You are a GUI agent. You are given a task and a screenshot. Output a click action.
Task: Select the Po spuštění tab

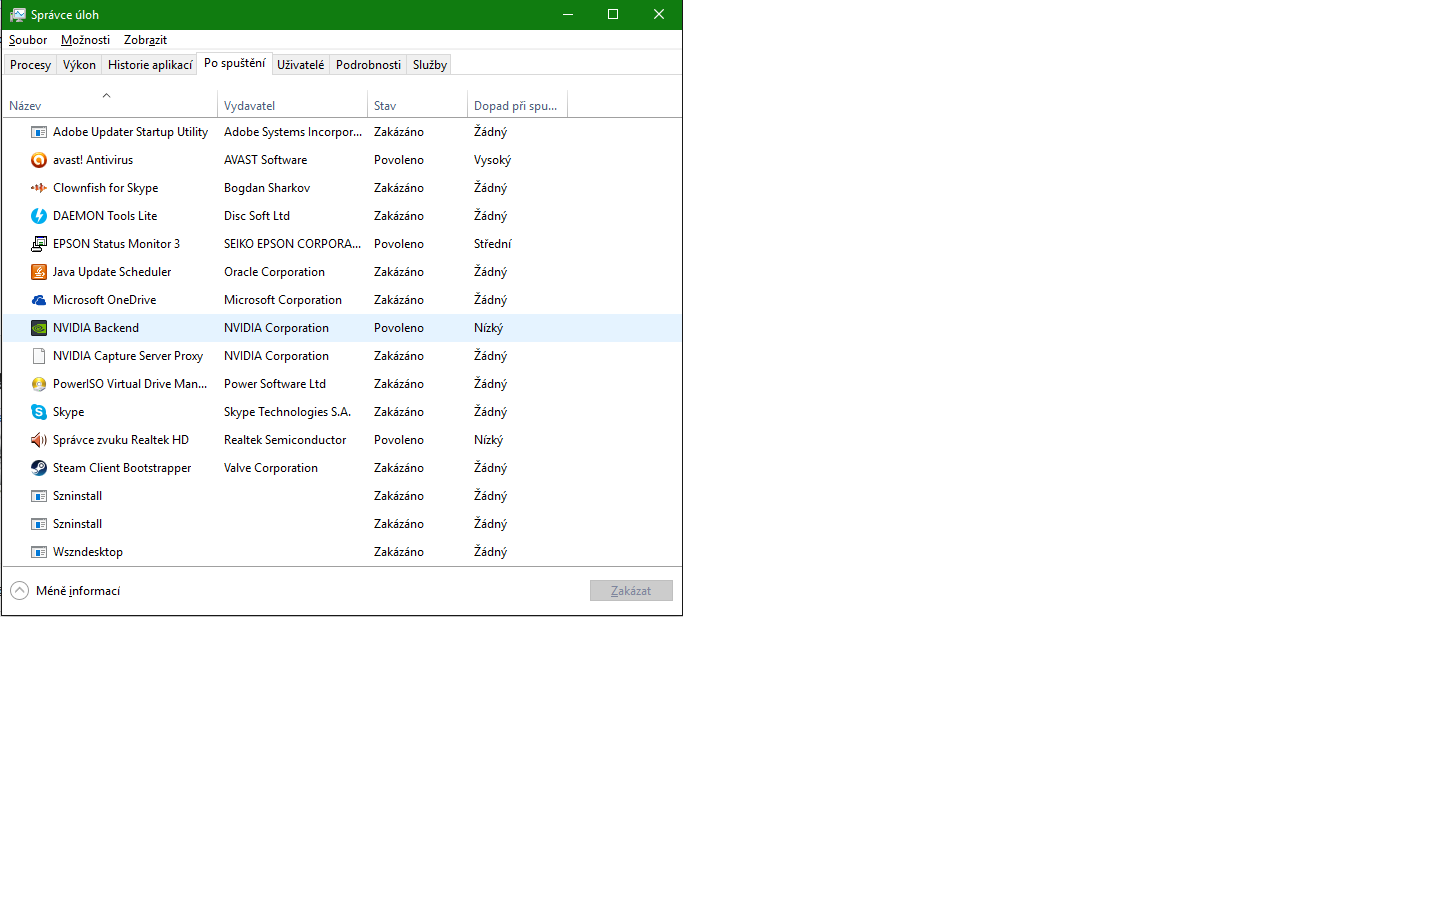234,63
